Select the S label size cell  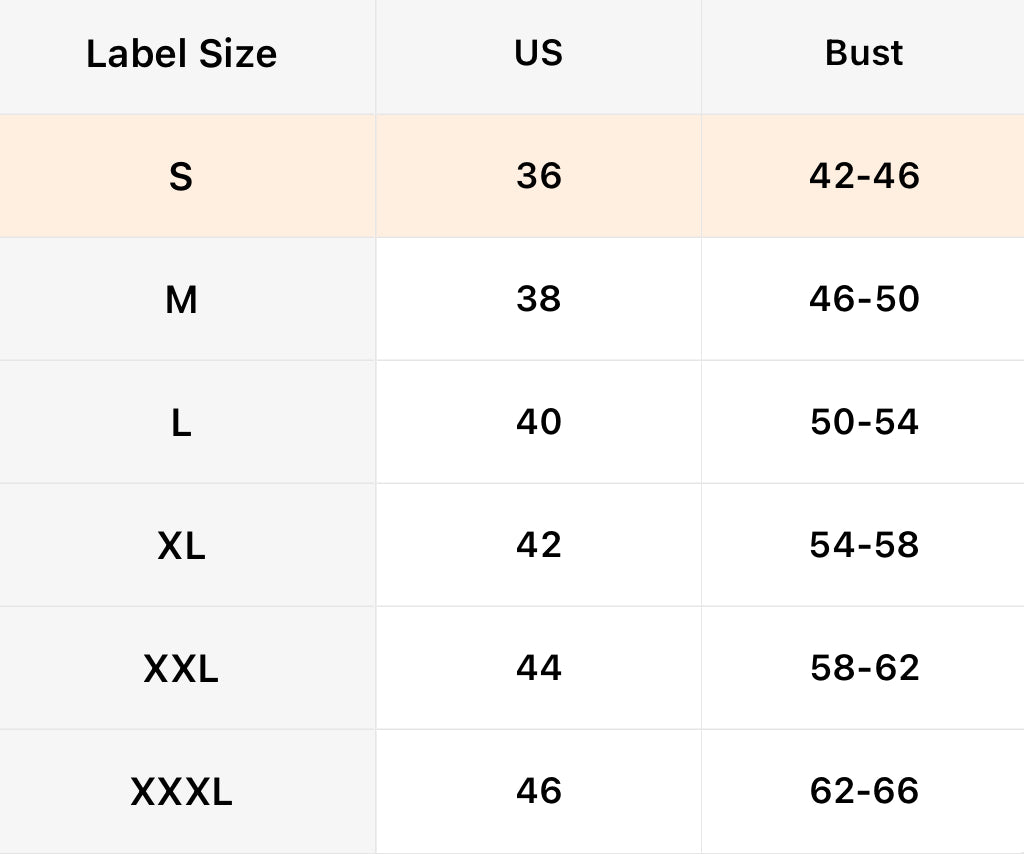click(x=181, y=177)
